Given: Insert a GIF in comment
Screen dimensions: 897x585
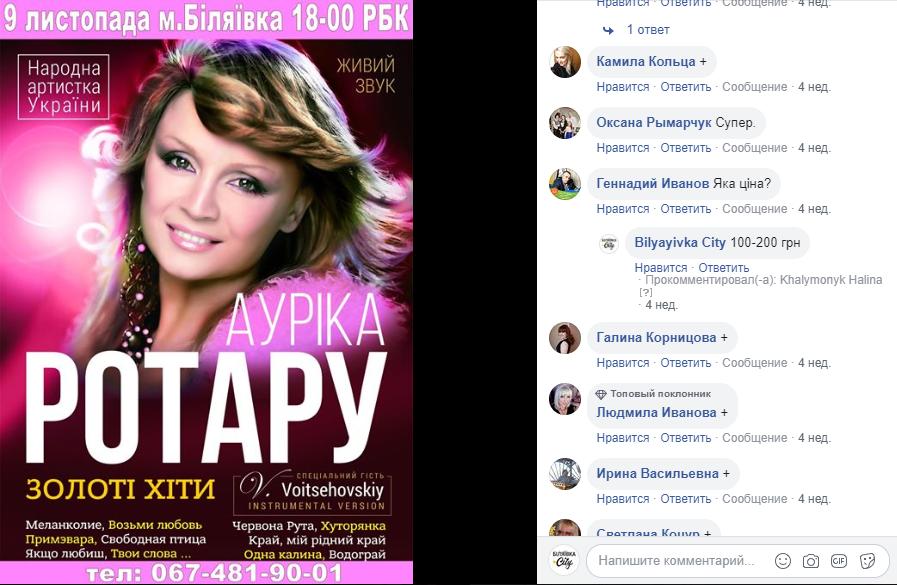Looking at the screenshot, I should (839, 561).
